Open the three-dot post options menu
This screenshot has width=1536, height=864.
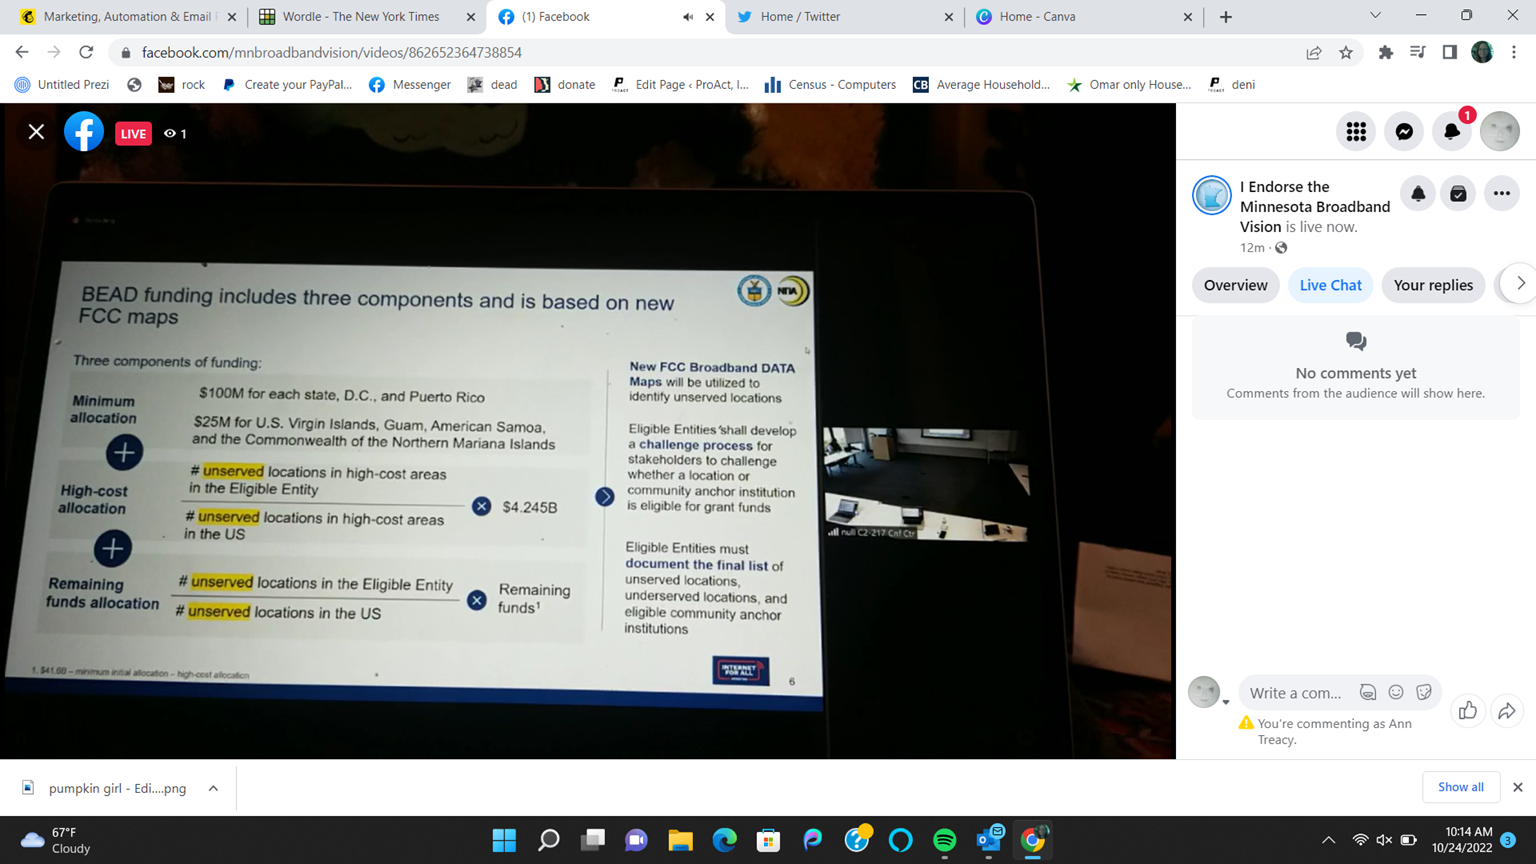tap(1502, 194)
